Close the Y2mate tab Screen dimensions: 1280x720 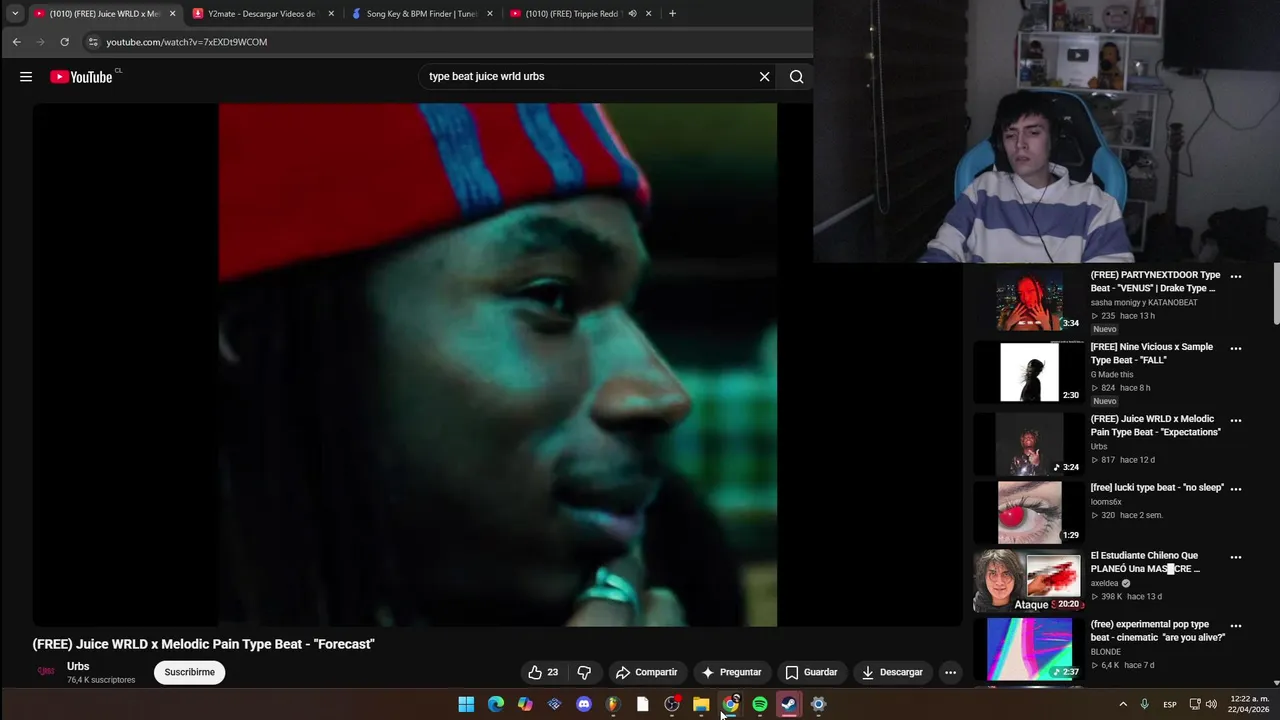click(331, 14)
